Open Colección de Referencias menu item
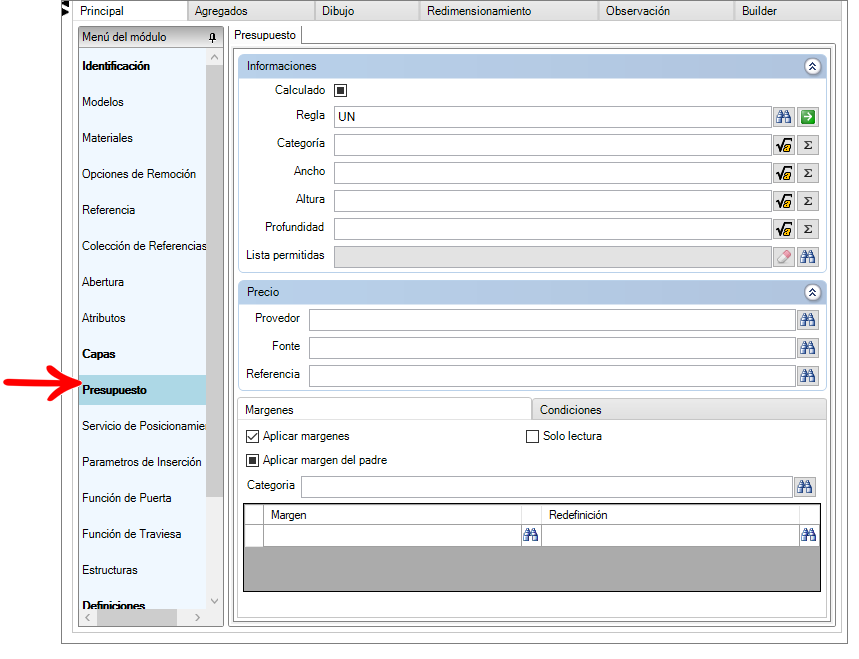This screenshot has height=659, width=859. [x=142, y=247]
